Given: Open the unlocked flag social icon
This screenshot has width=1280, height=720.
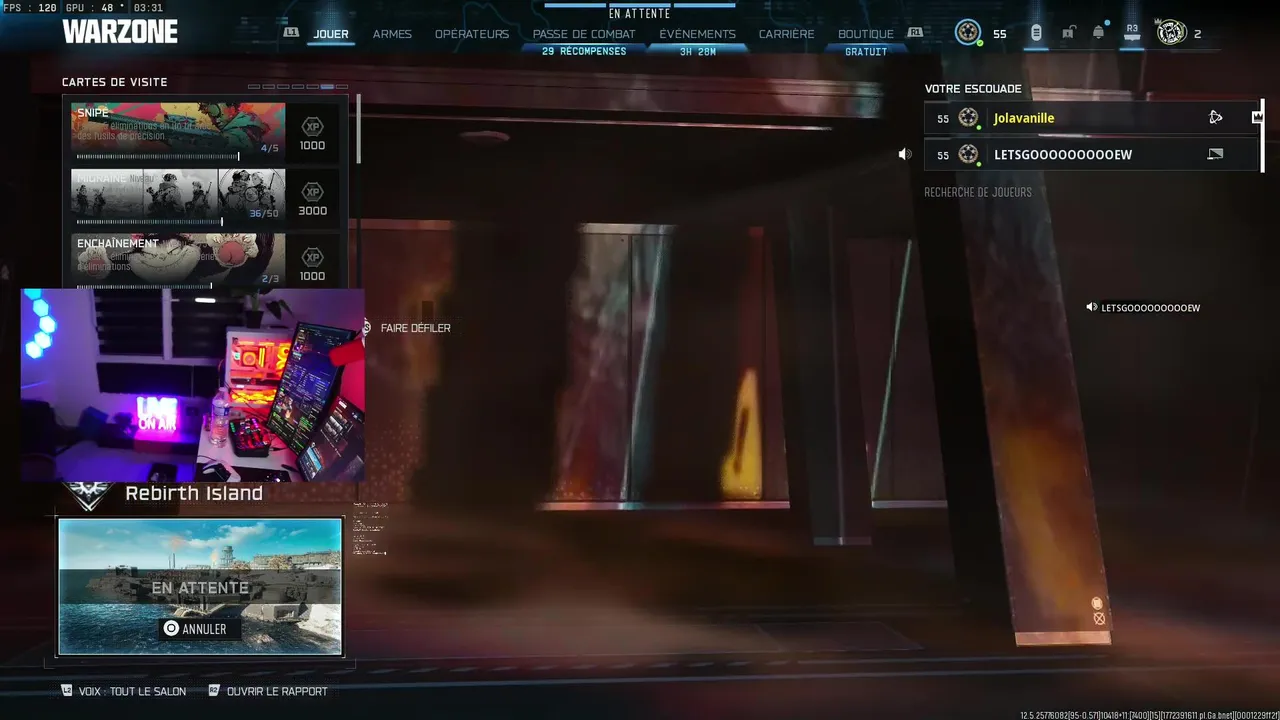Looking at the screenshot, I should coord(1068,33).
